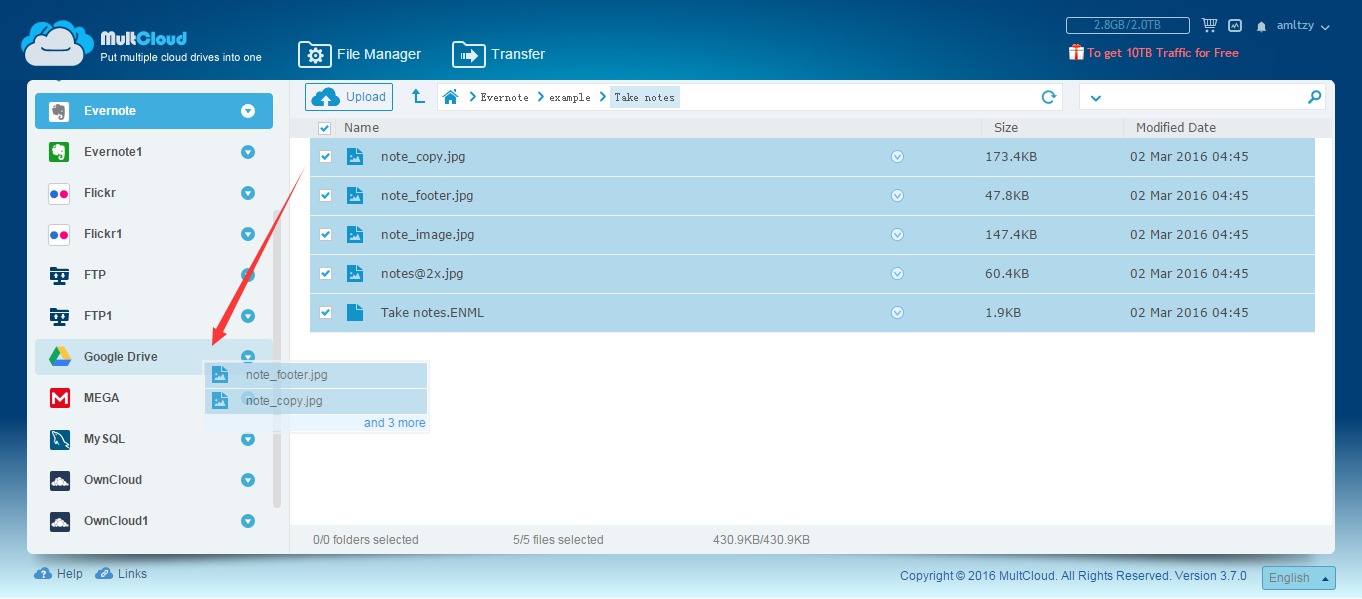Select the notes@2x.jpg file name
Image resolution: width=1362 pixels, height=599 pixels.
(422, 274)
